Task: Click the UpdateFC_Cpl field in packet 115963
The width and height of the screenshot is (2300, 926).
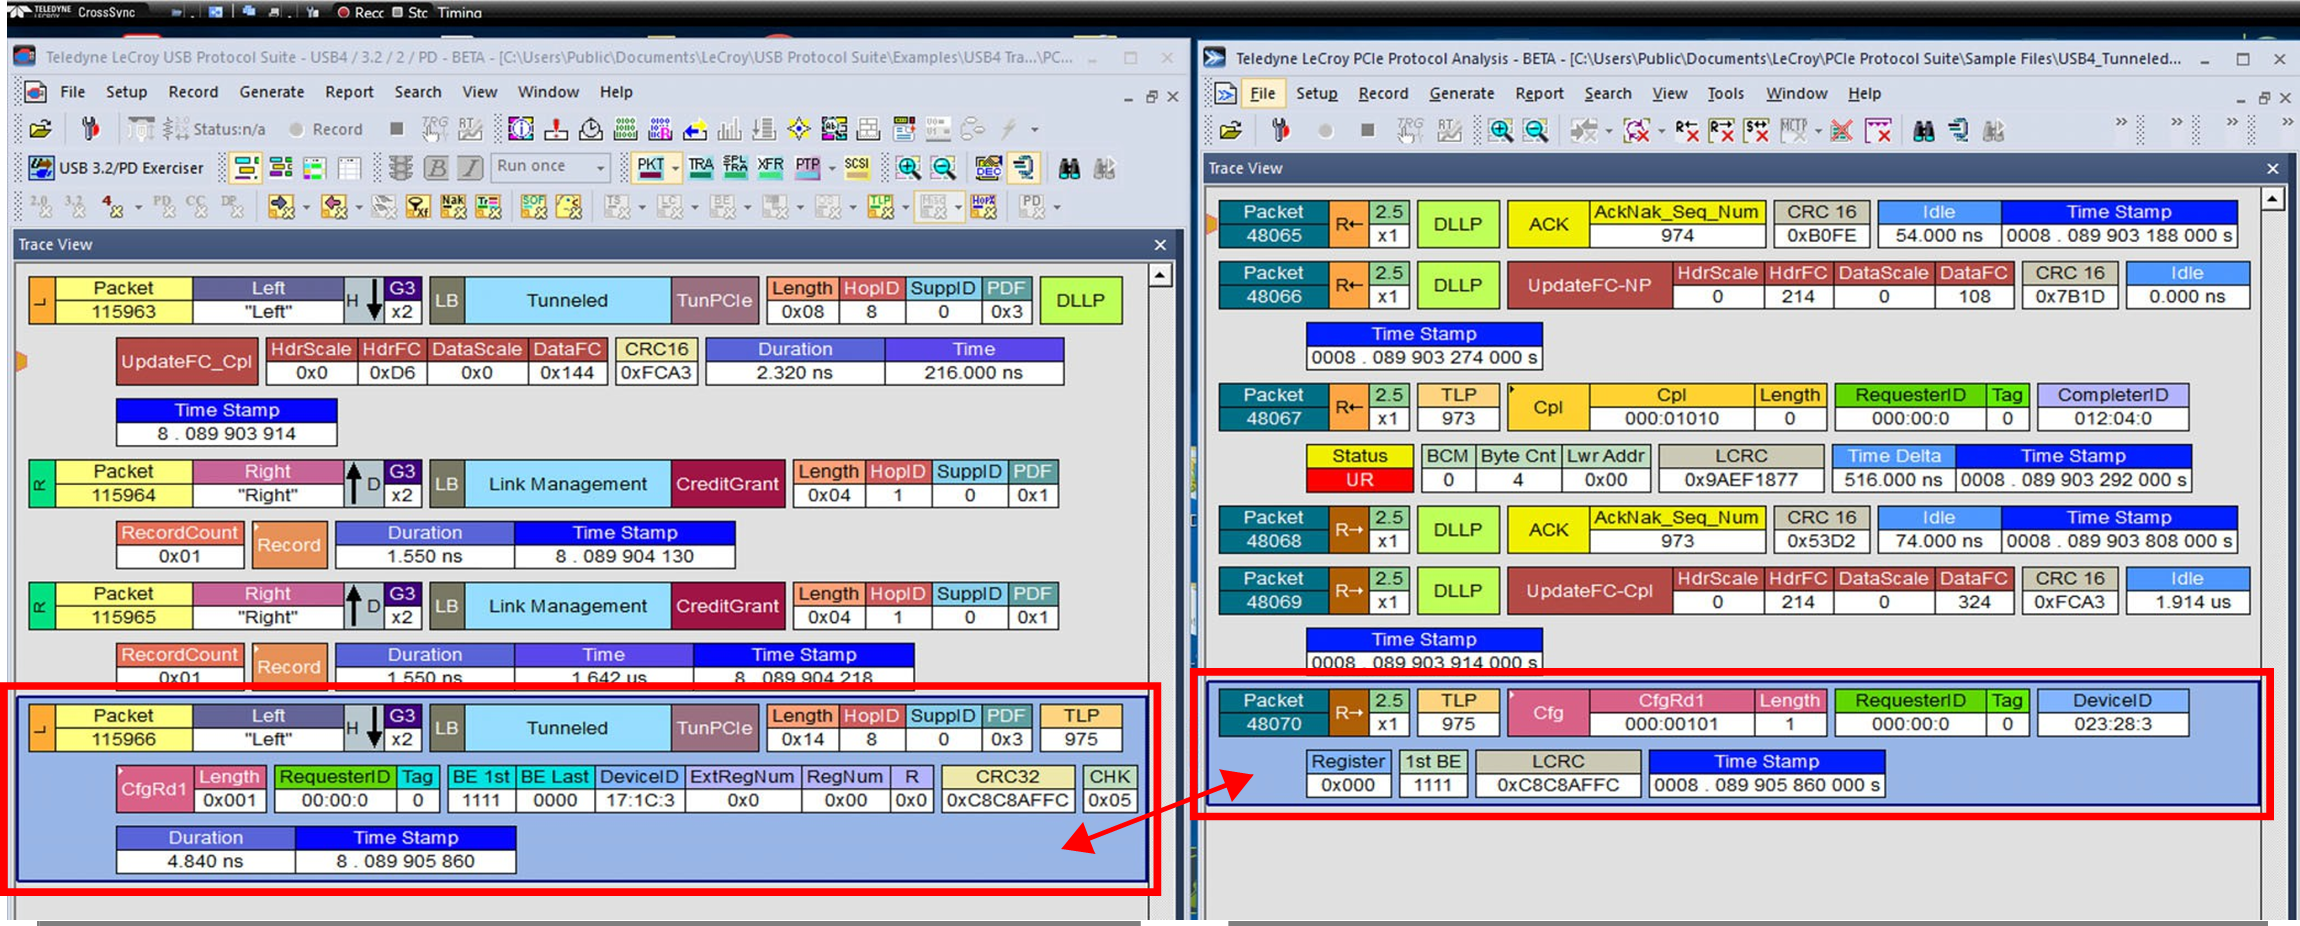Action: [x=187, y=361]
